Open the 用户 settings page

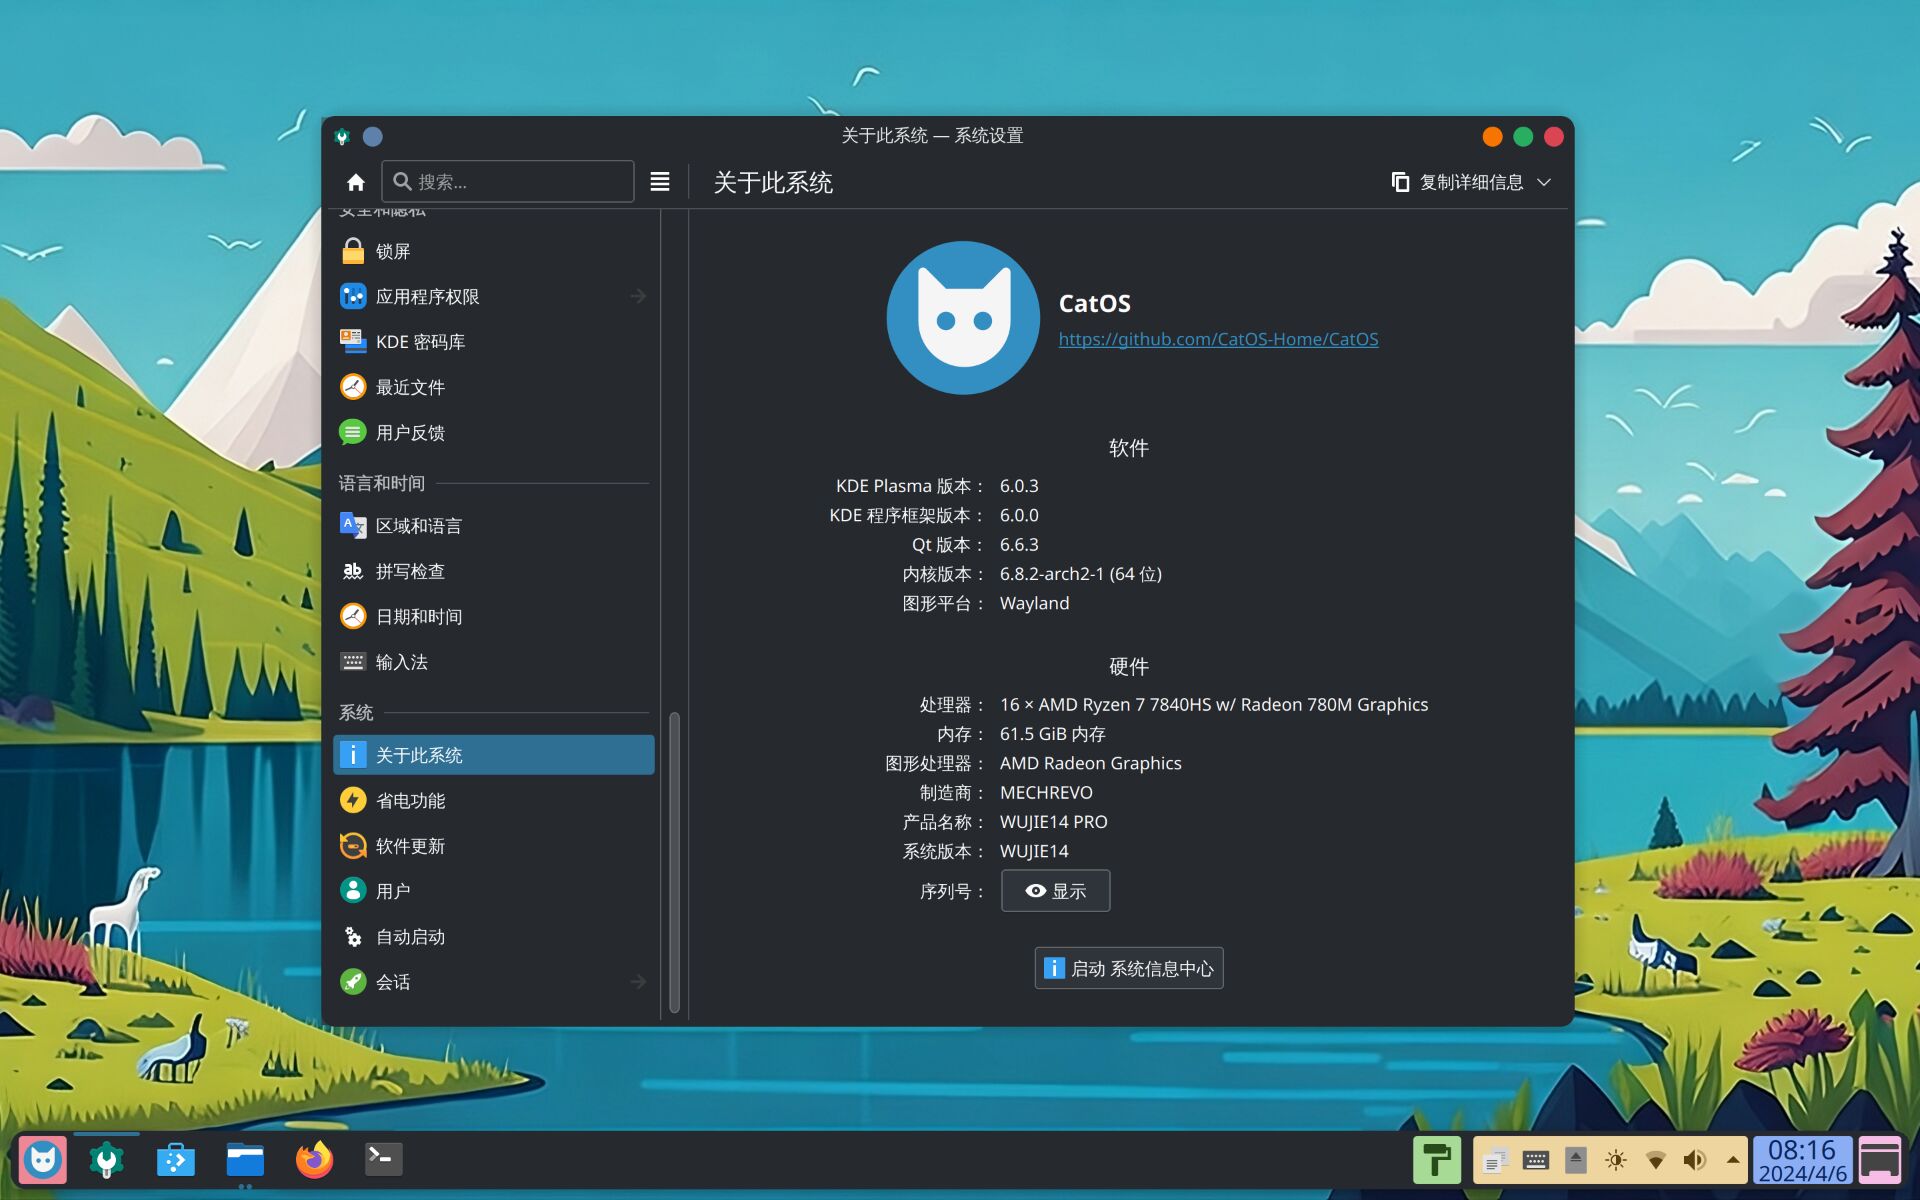493,891
